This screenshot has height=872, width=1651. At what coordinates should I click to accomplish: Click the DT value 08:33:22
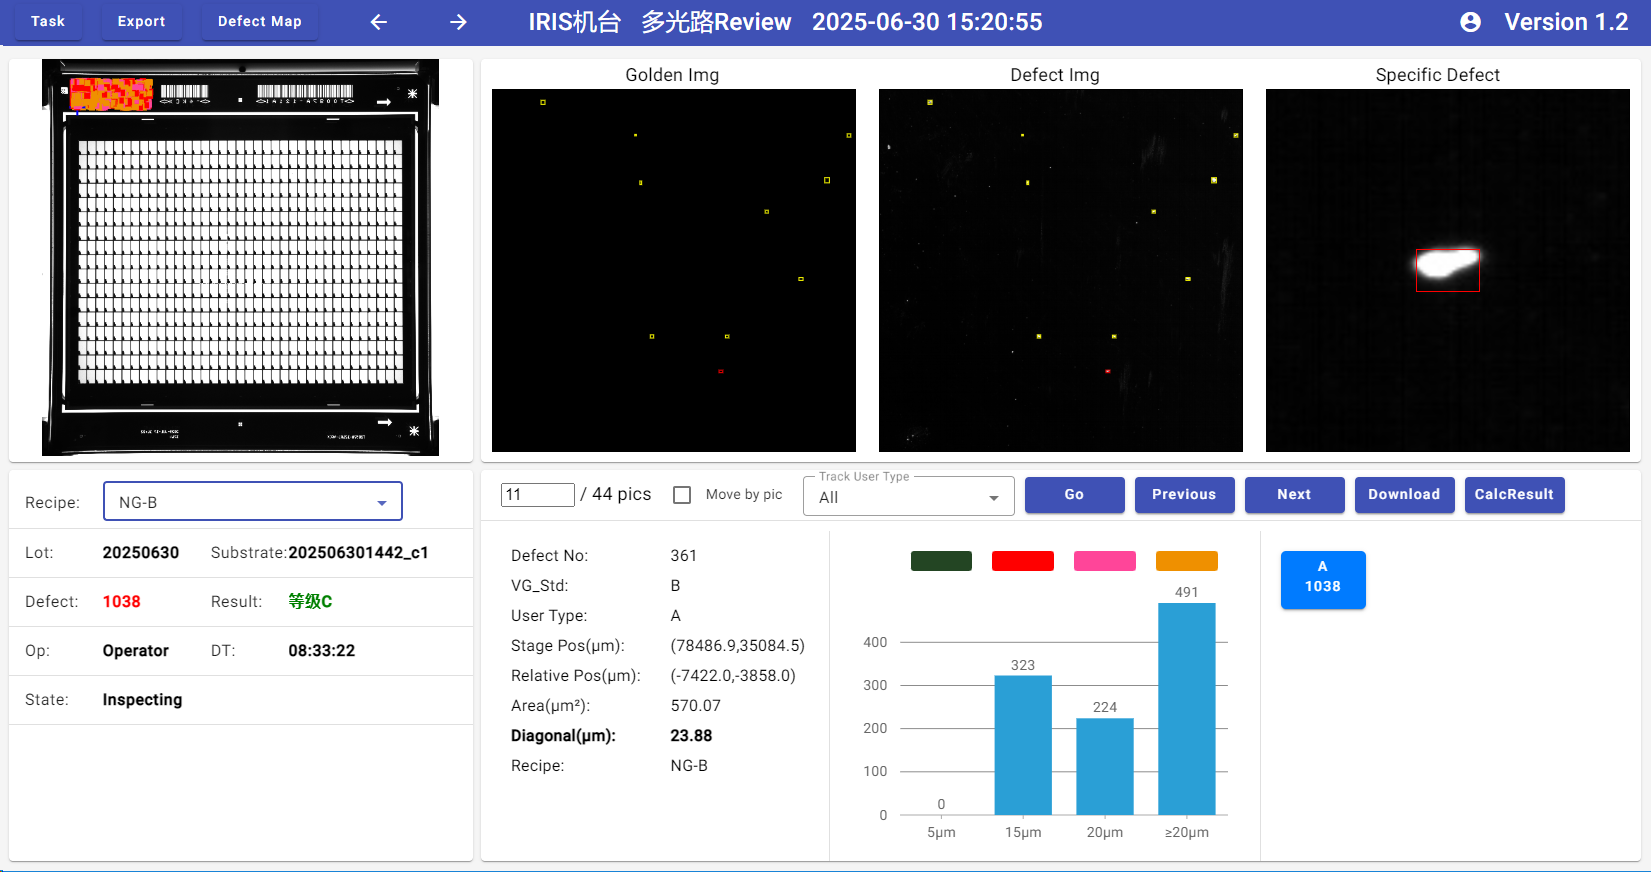click(322, 651)
